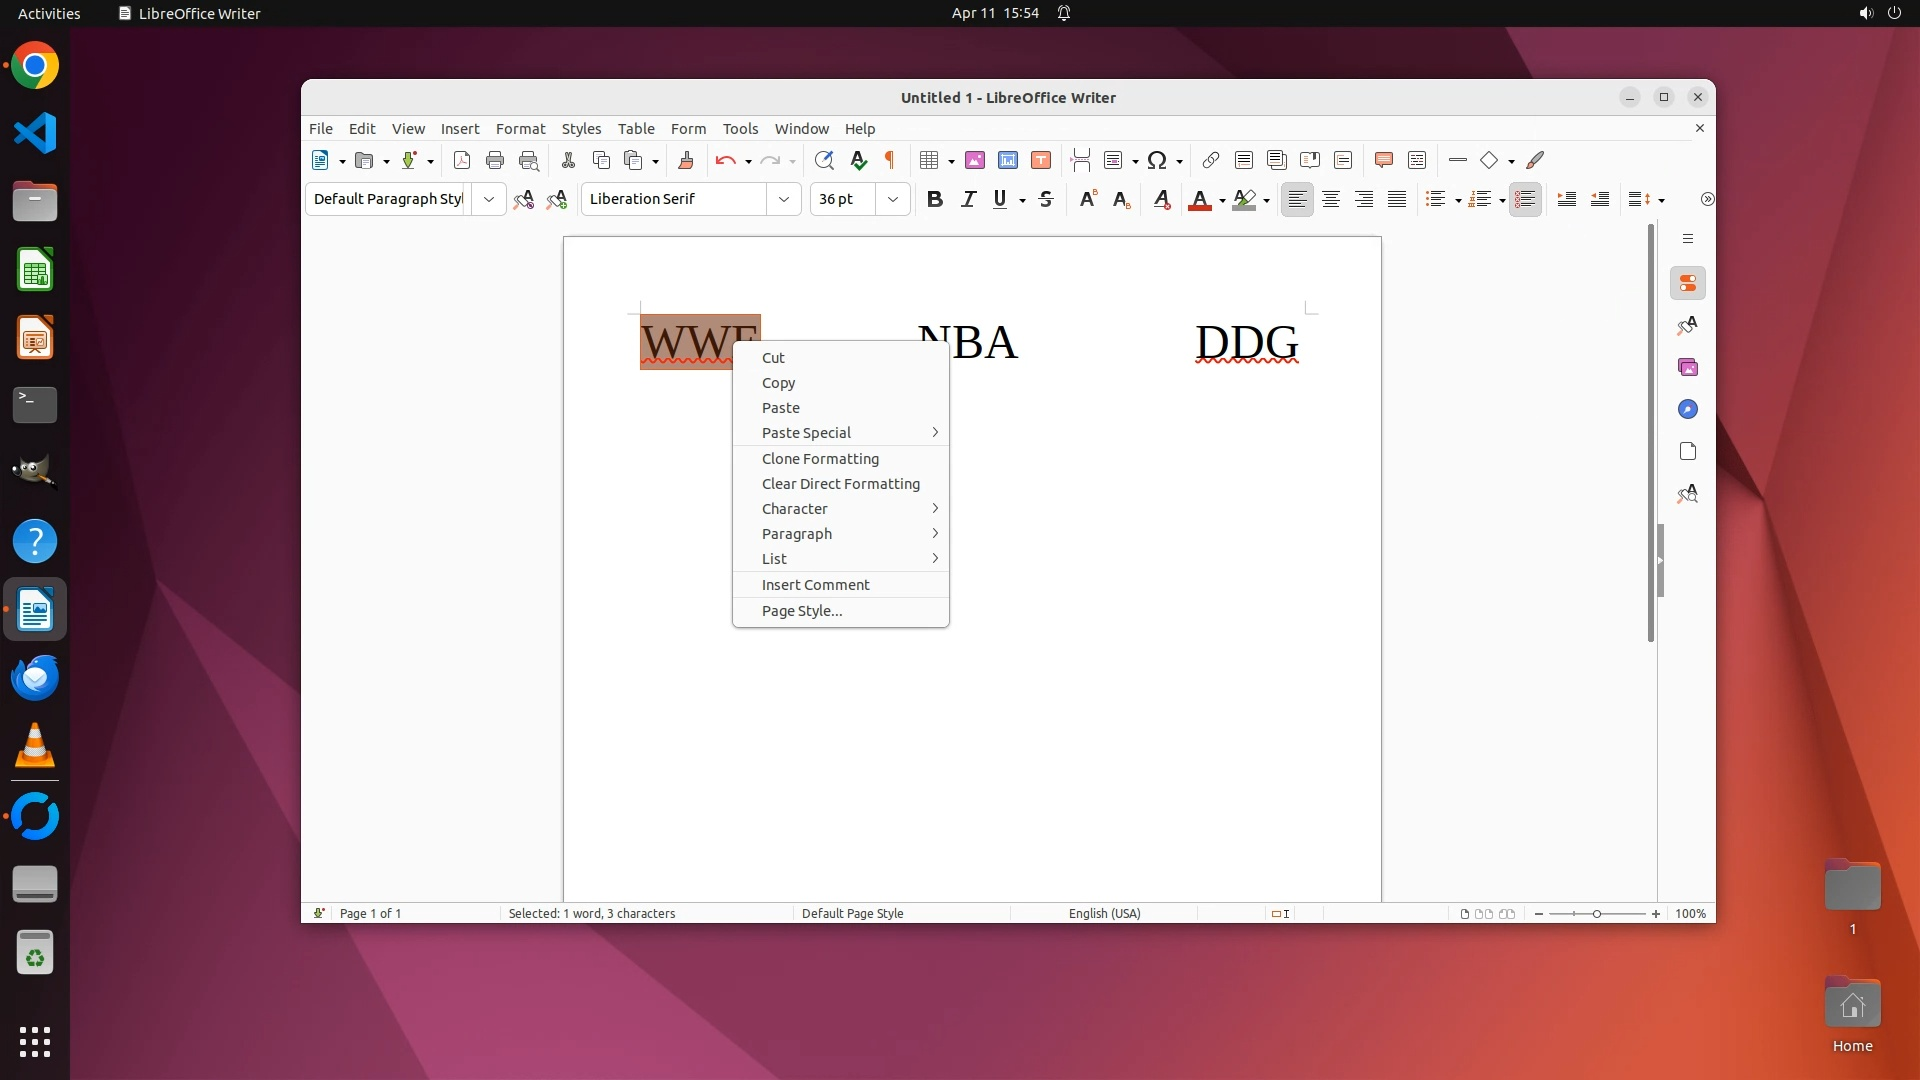The image size is (1920, 1080).
Task: Toggle Center alignment for paragraph
Action: pos(1330,199)
